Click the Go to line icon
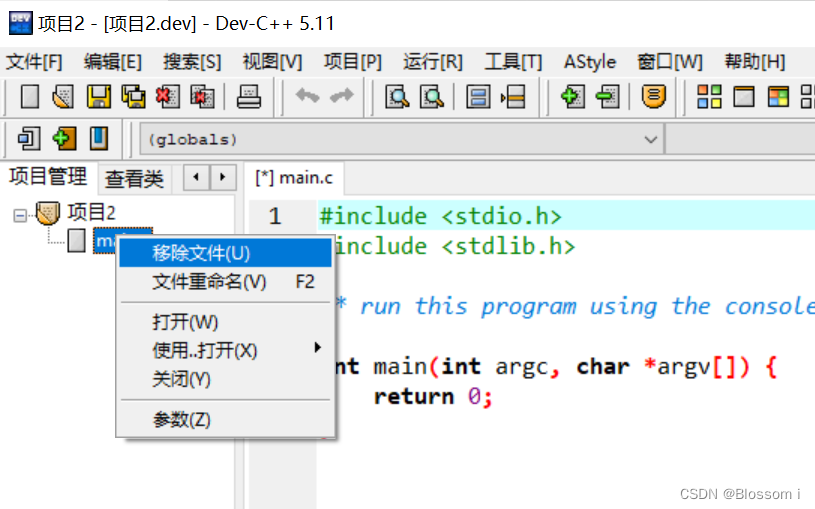 pyautogui.click(x=513, y=97)
